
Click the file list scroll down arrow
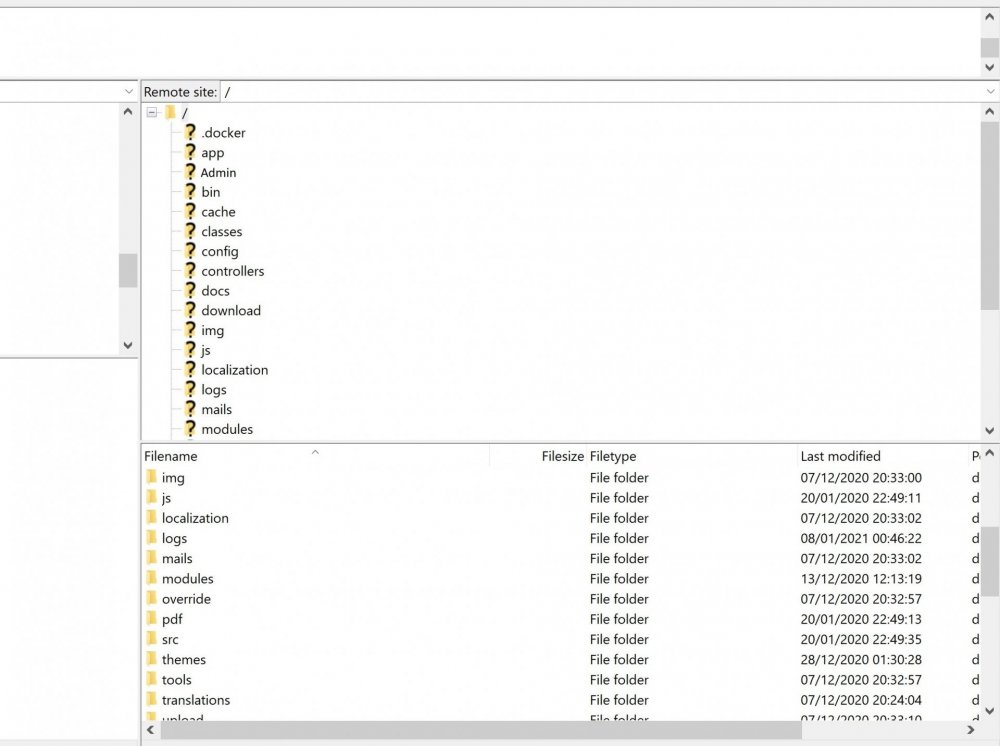point(990,711)
